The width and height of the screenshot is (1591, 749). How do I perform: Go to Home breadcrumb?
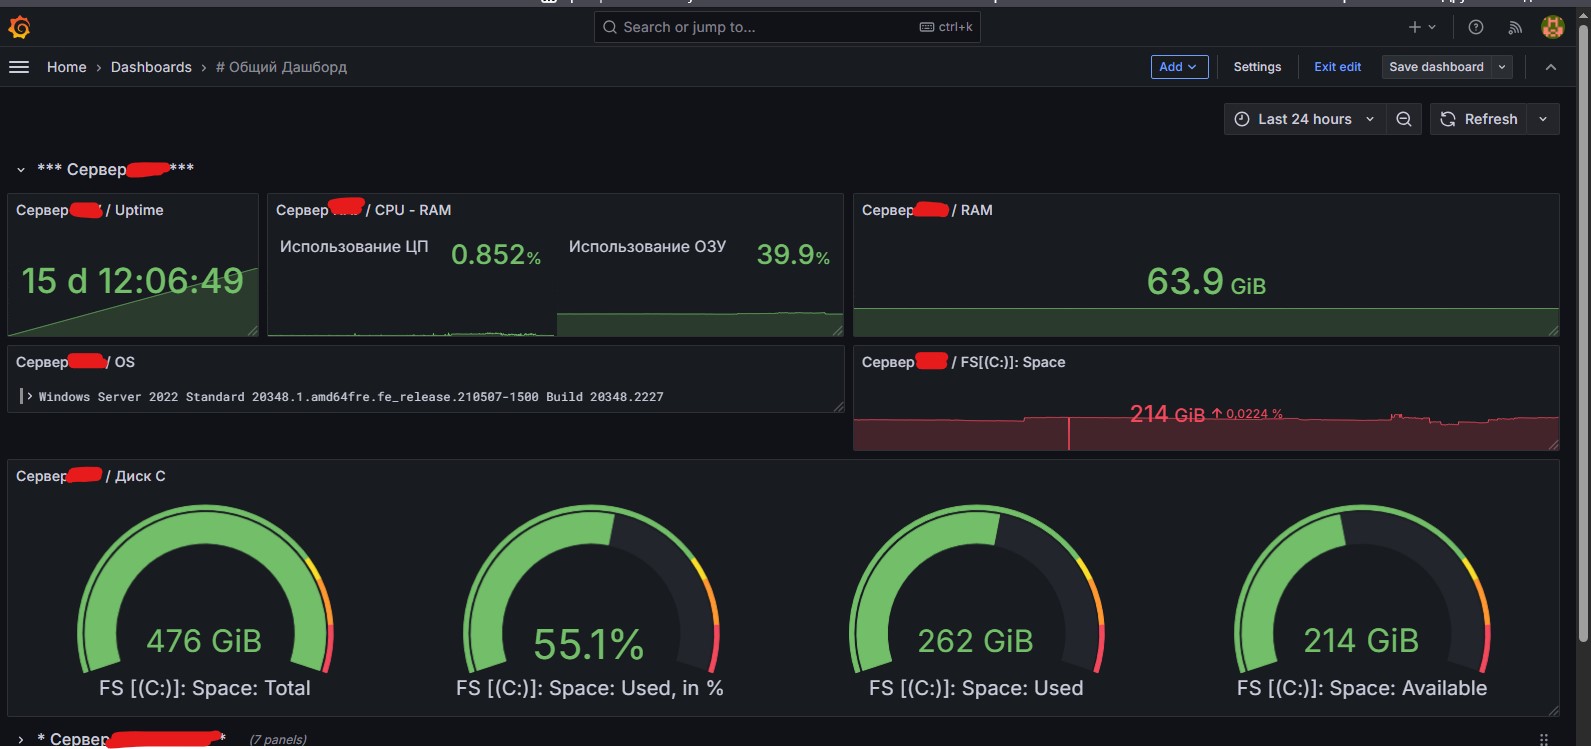pos(67,67)
